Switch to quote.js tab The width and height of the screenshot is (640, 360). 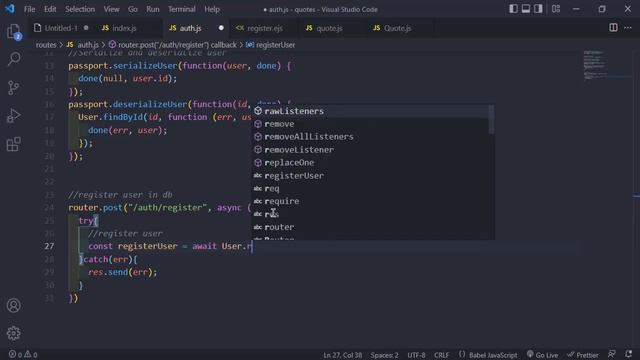click(x=329, y=28)
